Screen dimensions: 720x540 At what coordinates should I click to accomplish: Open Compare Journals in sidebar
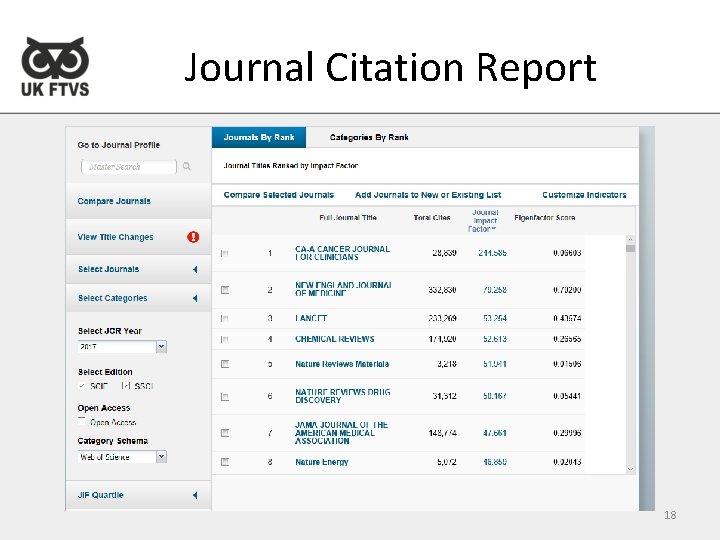click(x=114, y=201)
